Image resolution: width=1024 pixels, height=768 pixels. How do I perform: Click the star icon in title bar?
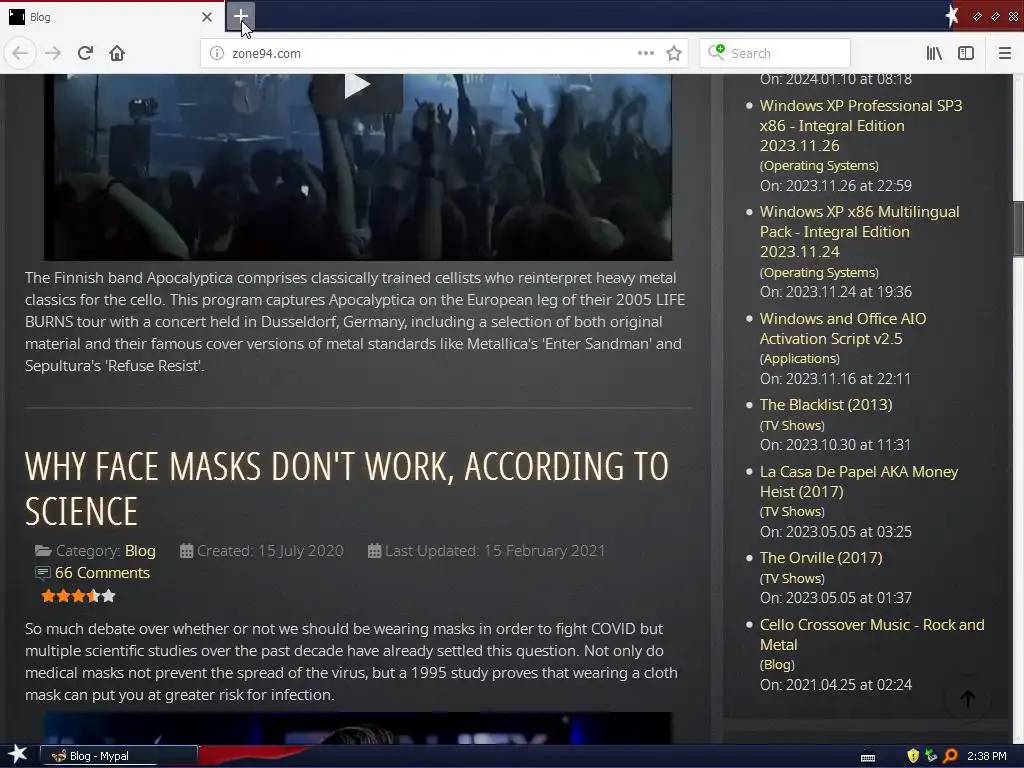tap(952, 15)
